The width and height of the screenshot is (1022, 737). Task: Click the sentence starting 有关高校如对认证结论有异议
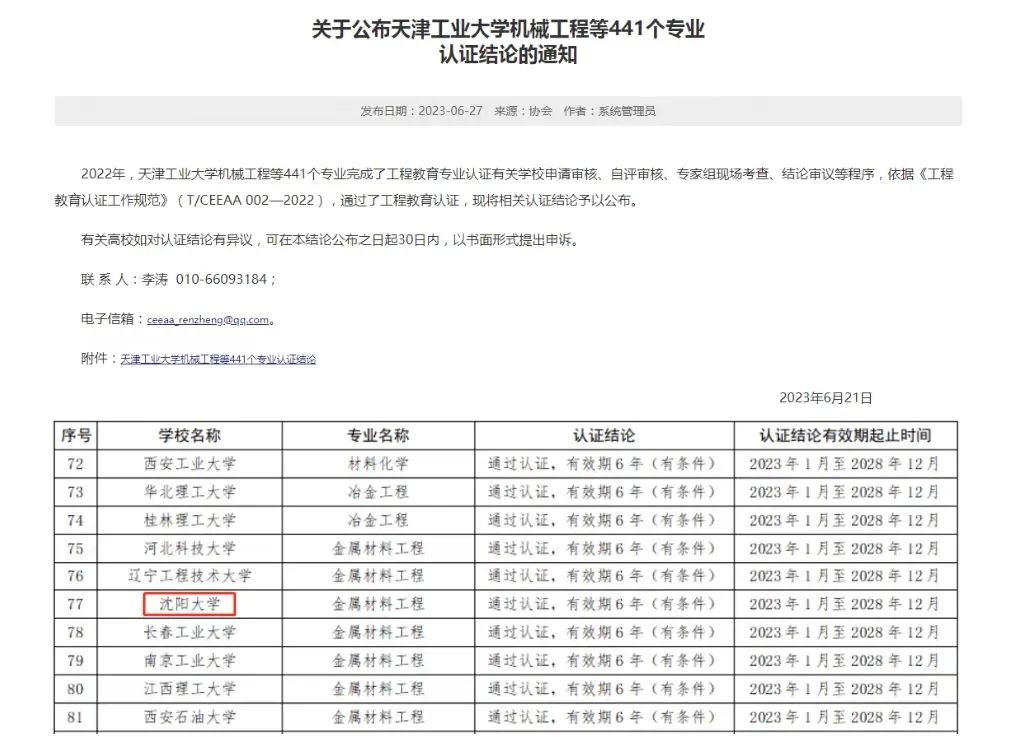[330, 240]
